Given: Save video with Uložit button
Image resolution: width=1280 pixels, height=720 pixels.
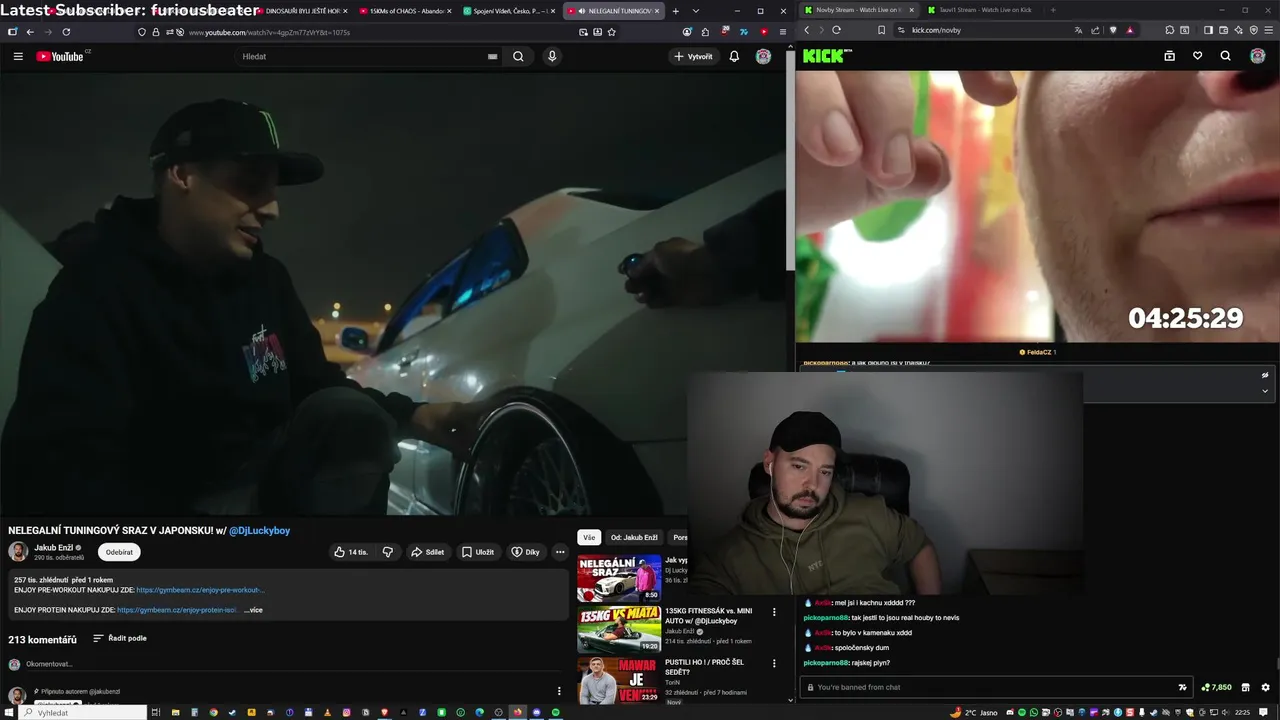Looking at the screenshot, I should (478, 552).
